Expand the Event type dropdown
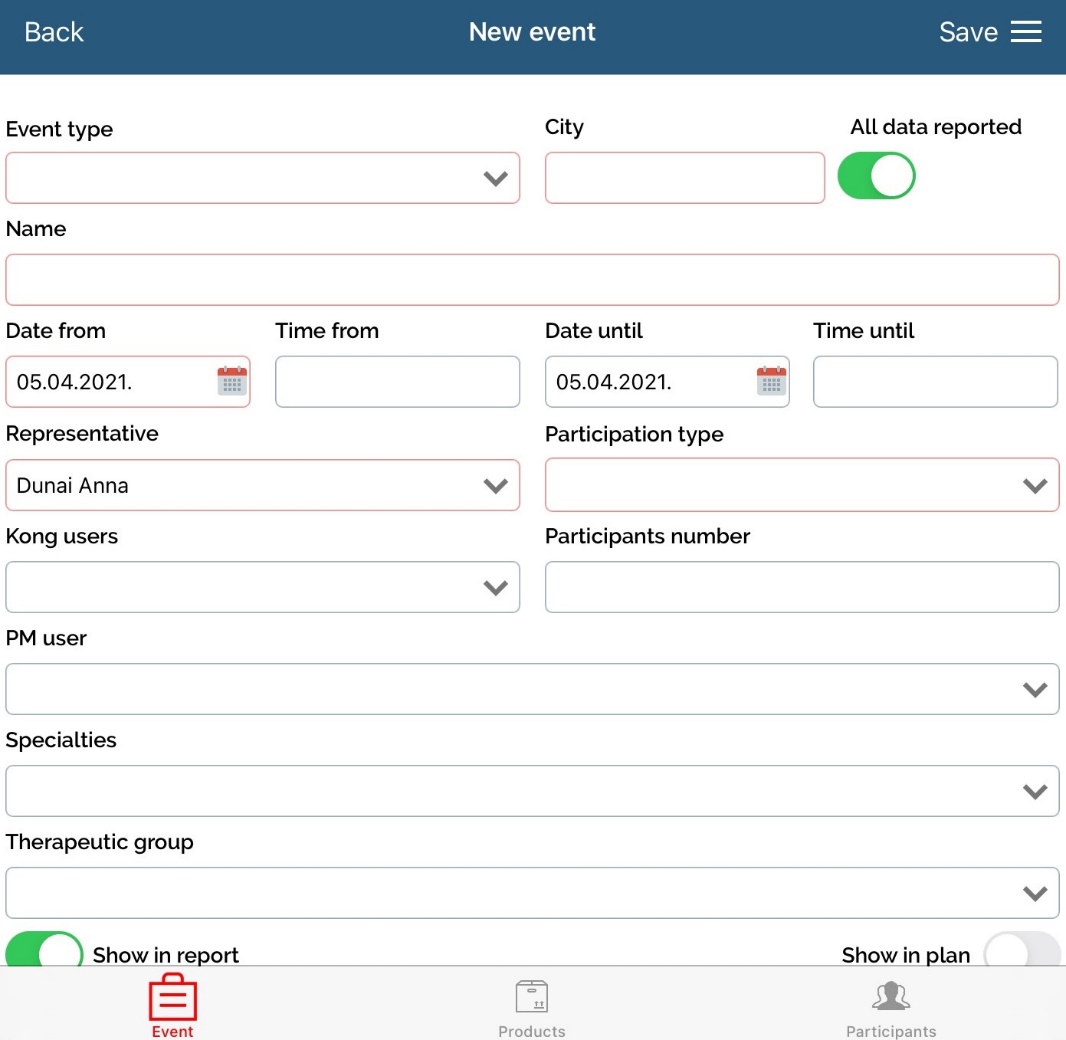 (x=263, y=178)
